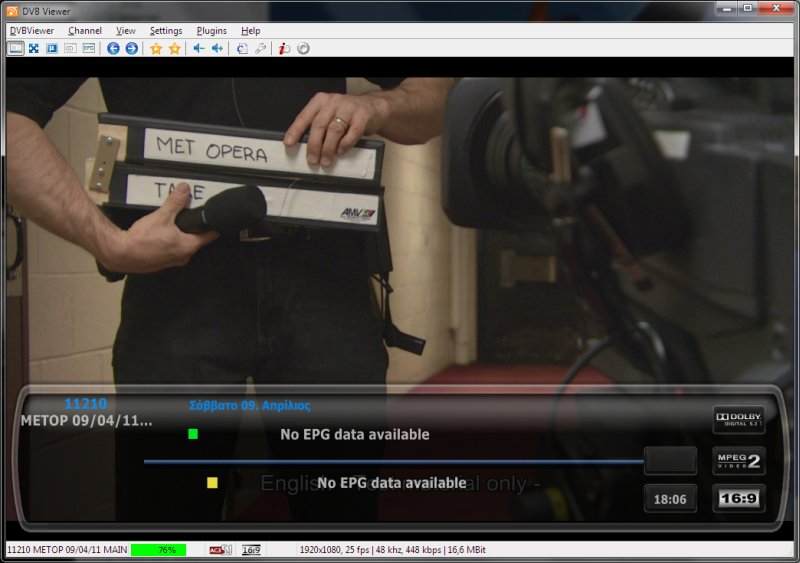Open the Help menu
The width and height of the screenshot is (800, 563).
pos(250,31)
